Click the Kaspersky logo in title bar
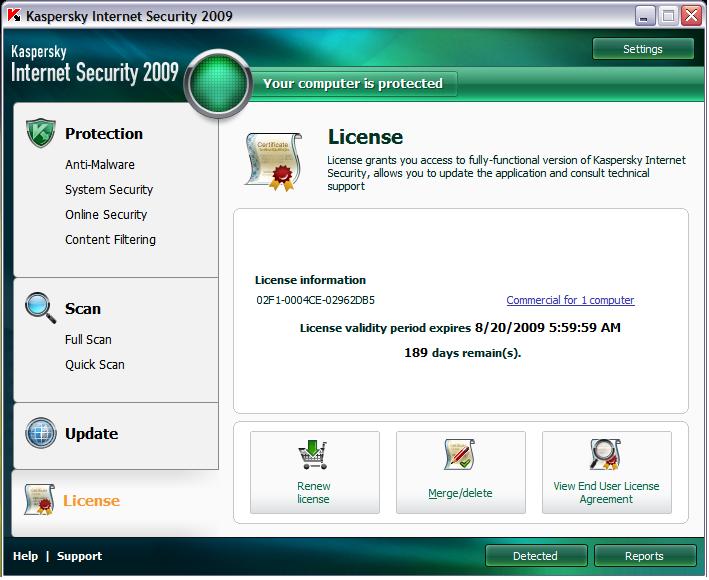Screen dimensions: 709x580 coord(14,15)
